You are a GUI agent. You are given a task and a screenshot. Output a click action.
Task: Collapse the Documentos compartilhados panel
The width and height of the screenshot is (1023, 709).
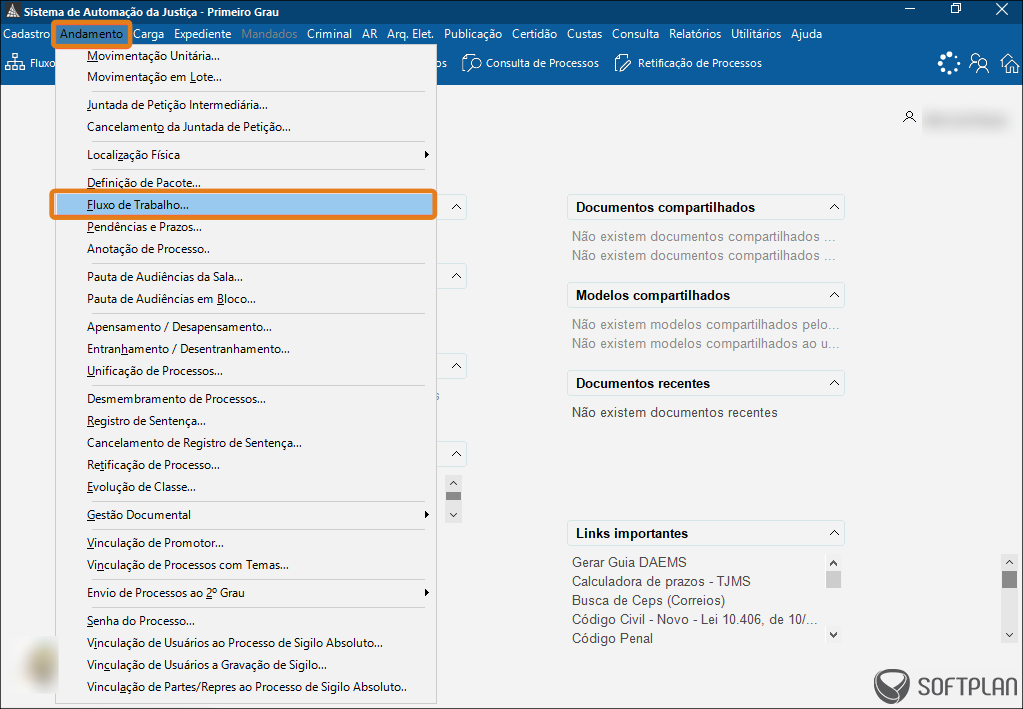click(x=834, y=207)
